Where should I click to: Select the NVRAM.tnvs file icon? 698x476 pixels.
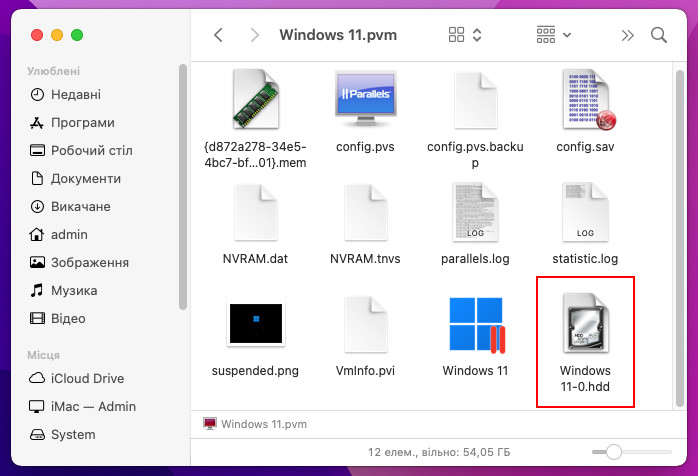click(365, 212)
